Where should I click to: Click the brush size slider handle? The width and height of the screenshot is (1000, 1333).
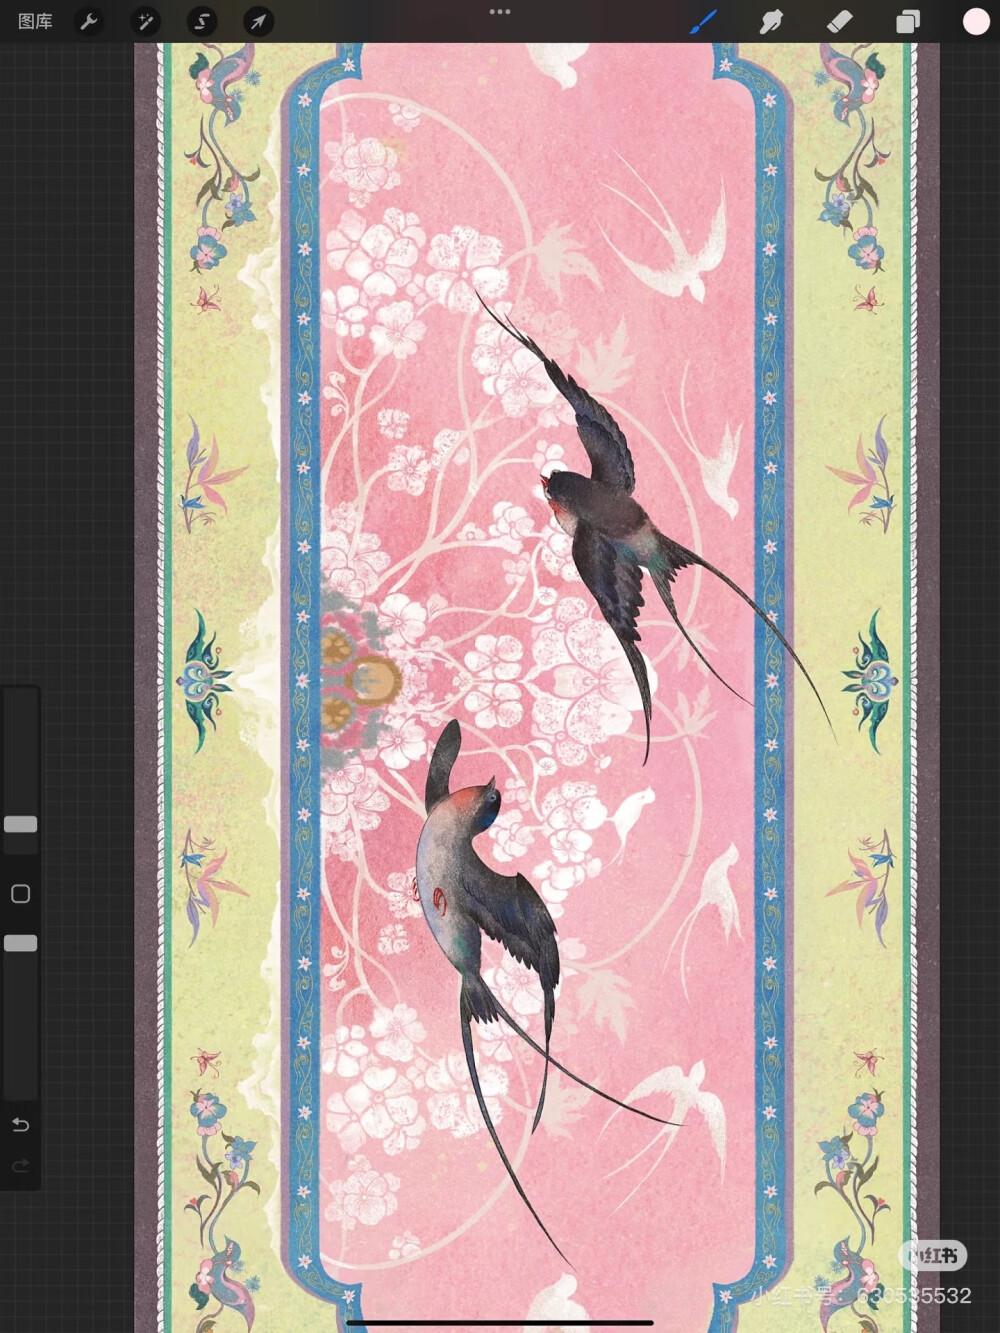pos(20,824)
